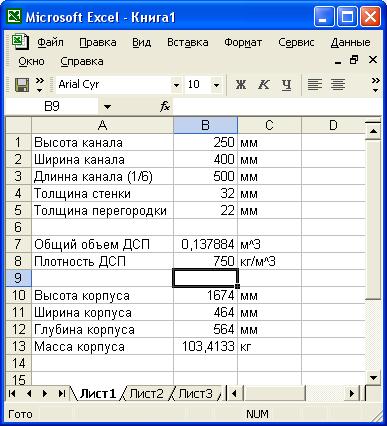Open the Правка menu
This screenshot has width=387, height=426.
coord(98,42)
